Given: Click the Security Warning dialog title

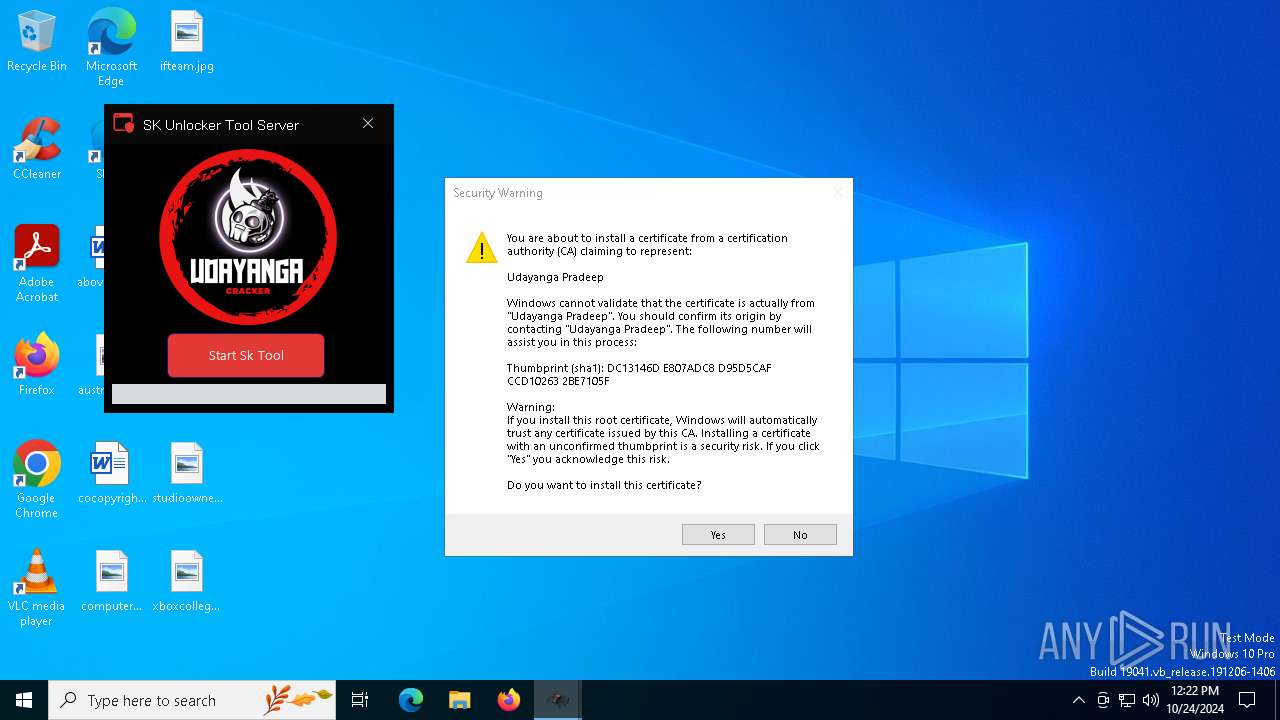Looking at the screenshot, I should point(498,193).
